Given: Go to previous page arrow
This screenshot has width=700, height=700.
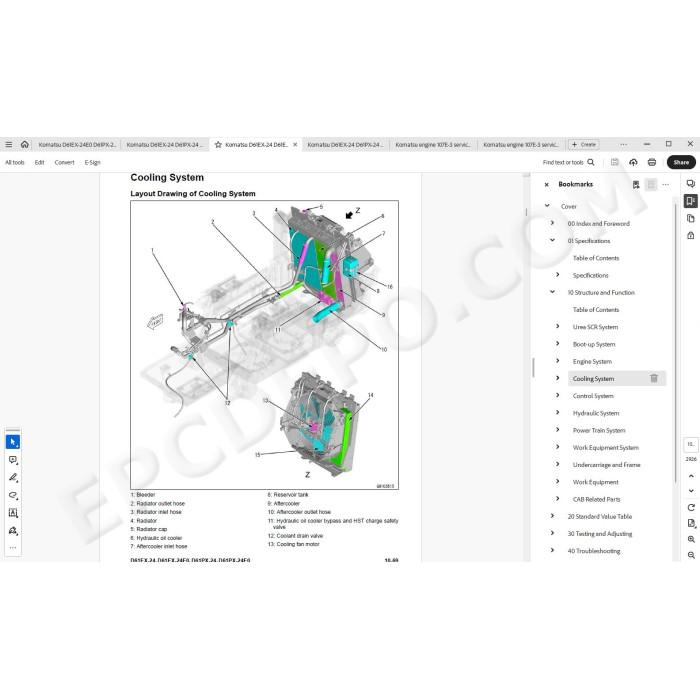Looking at the screenshot, I should (691, 476).
